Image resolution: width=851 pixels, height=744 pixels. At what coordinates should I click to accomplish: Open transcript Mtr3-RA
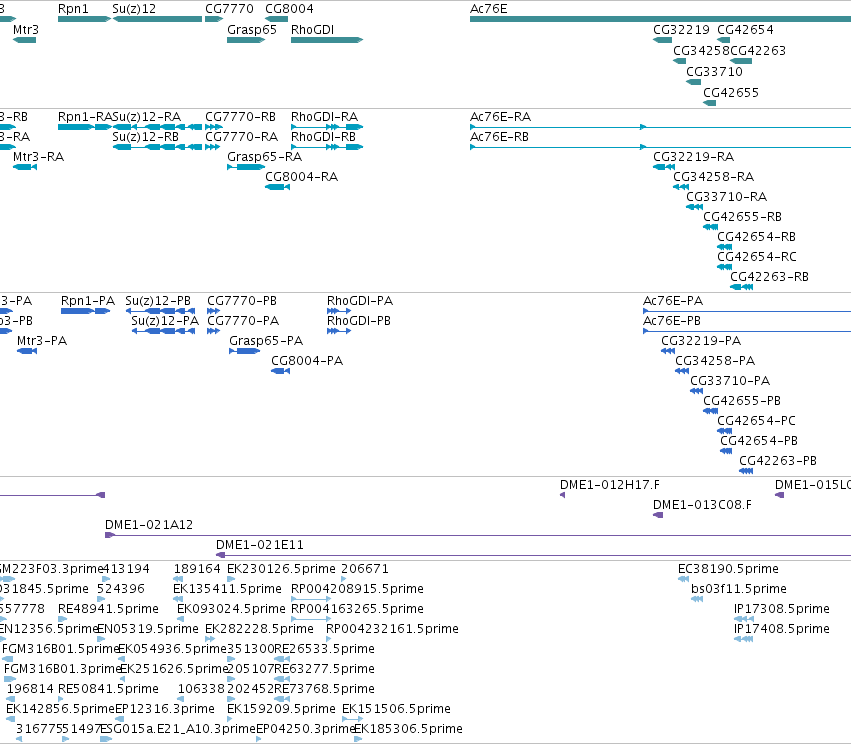[x=39, y=157]
